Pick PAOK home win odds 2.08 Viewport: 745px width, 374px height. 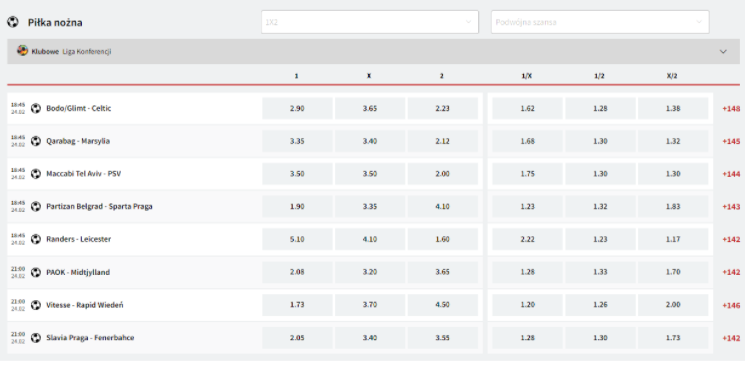click(297, 272)
